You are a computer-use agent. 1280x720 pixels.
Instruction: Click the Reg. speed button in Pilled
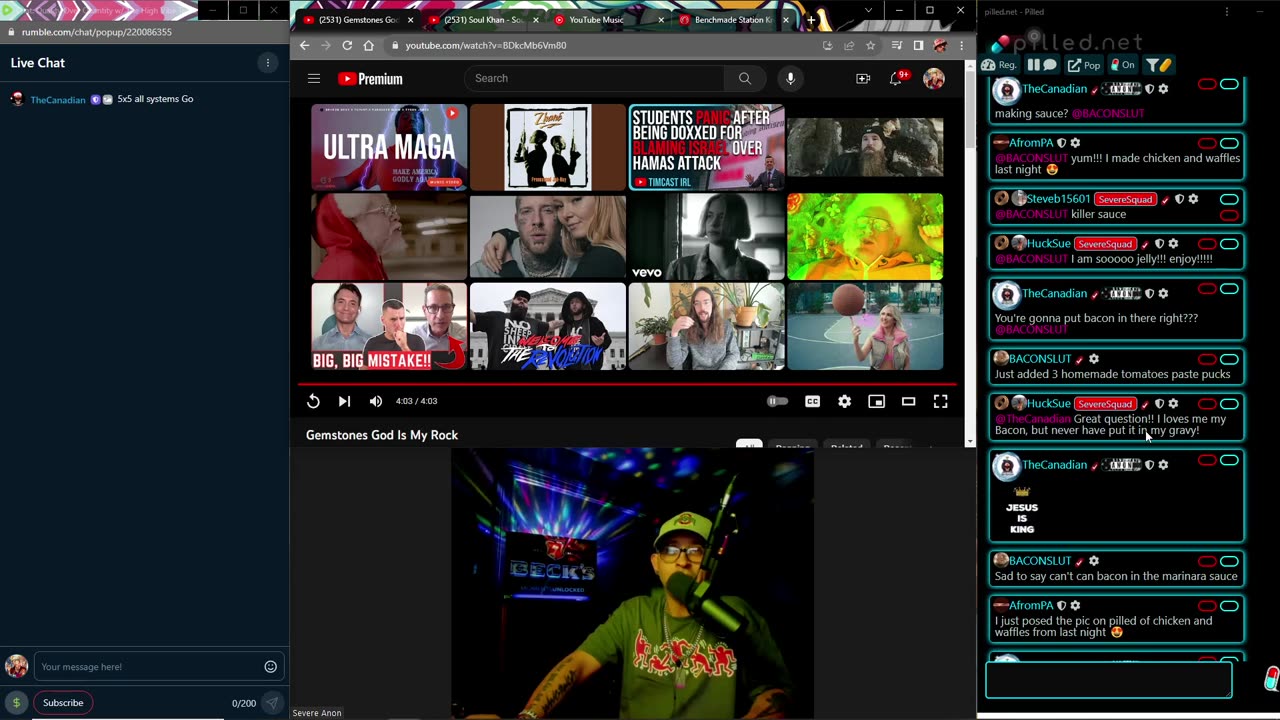1000,65
